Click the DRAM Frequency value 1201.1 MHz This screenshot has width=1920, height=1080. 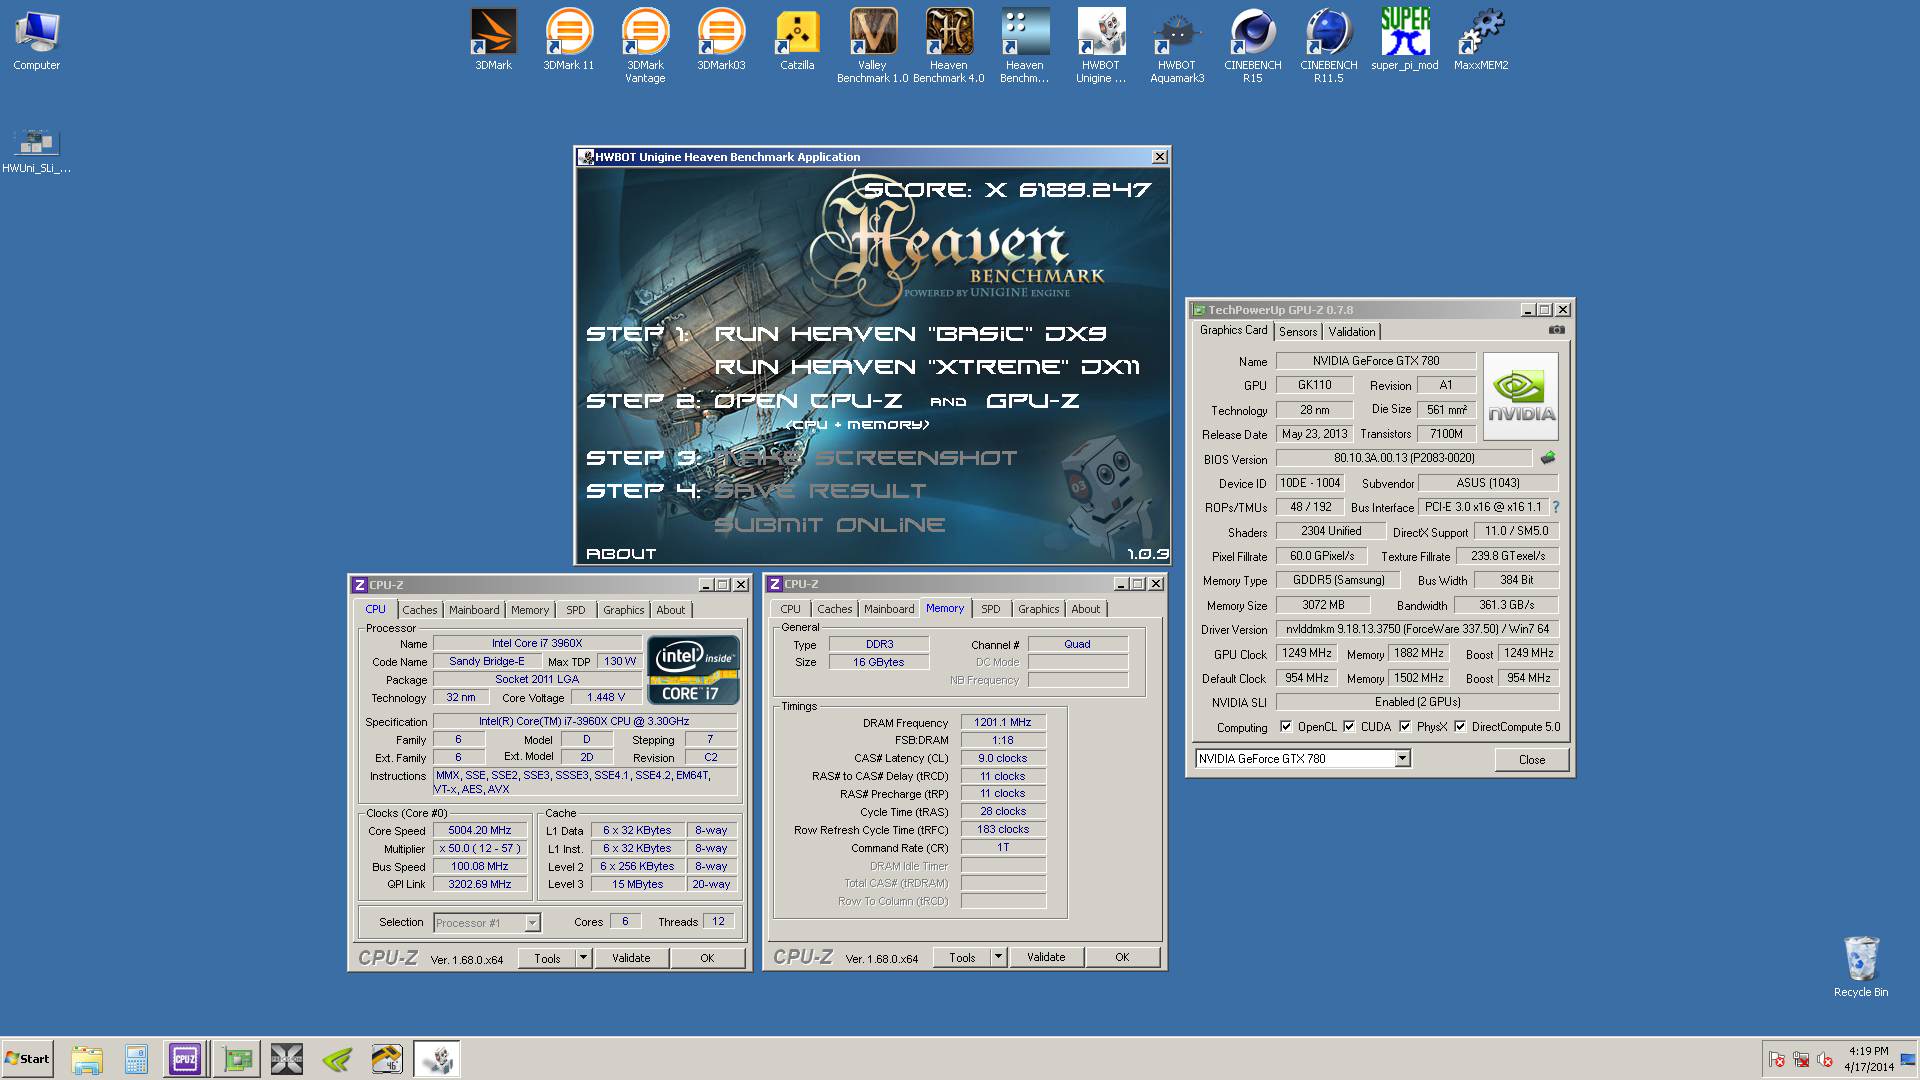coord(1003,722)
